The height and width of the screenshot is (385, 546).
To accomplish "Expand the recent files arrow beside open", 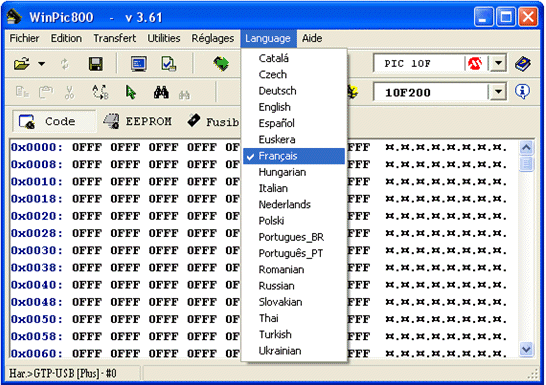I will 41,64.
